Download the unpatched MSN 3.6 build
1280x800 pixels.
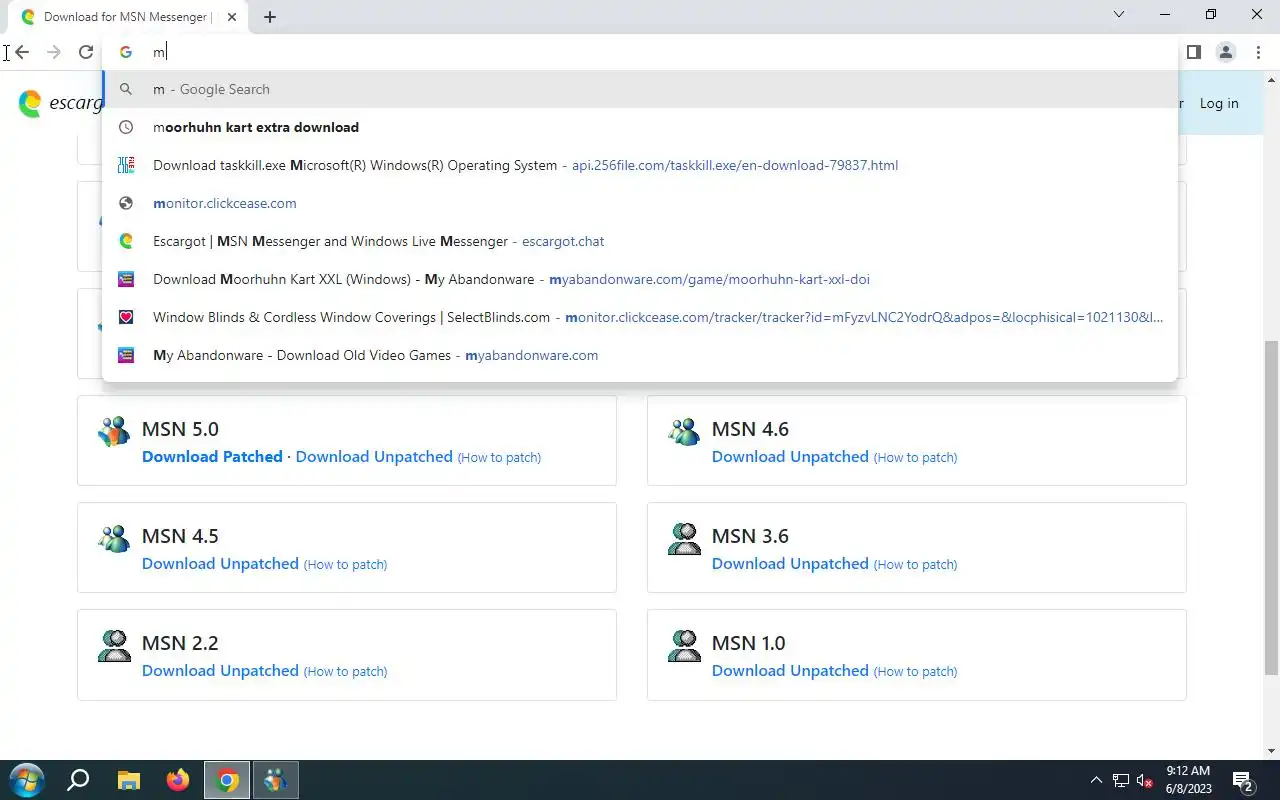(790, 563)
